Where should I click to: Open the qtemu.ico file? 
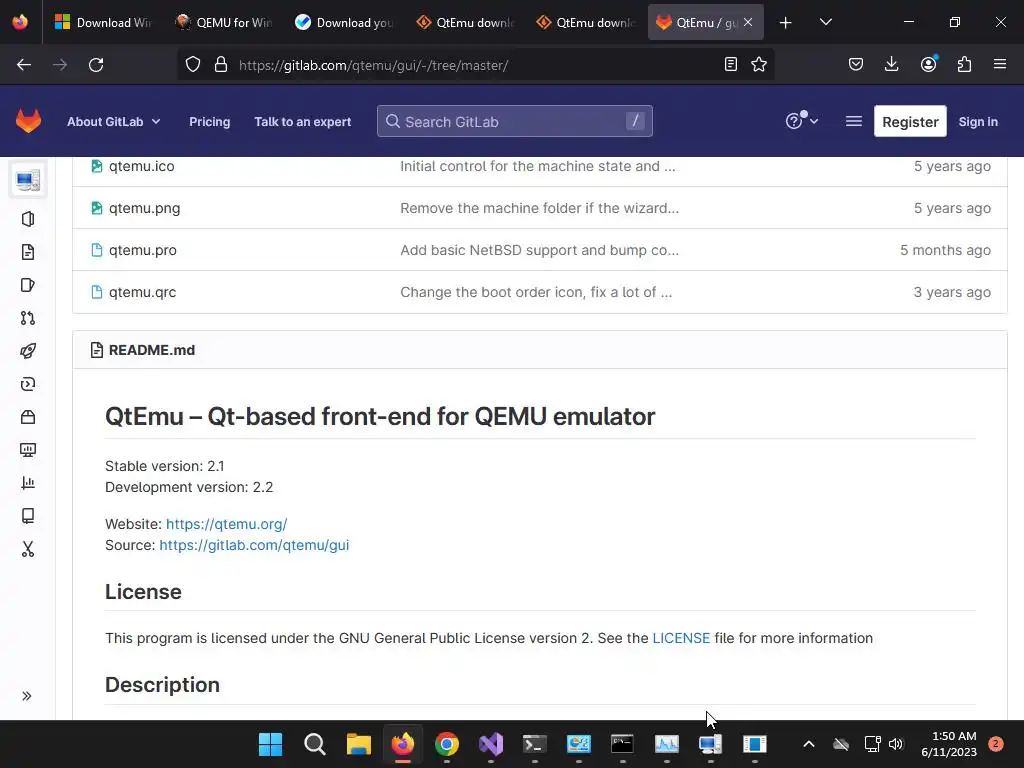click(x=142, y=166)
